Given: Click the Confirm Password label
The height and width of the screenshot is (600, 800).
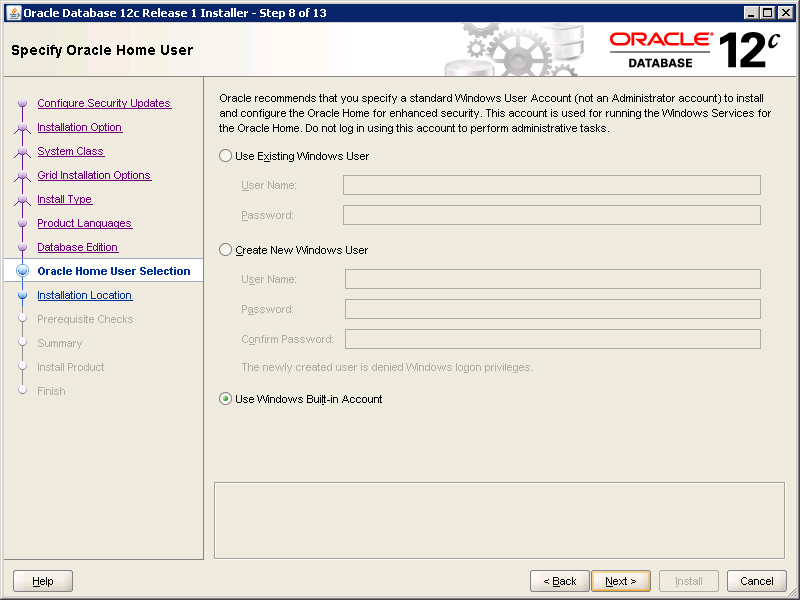Looking at the screenshot, I should [x=287, y=339].
